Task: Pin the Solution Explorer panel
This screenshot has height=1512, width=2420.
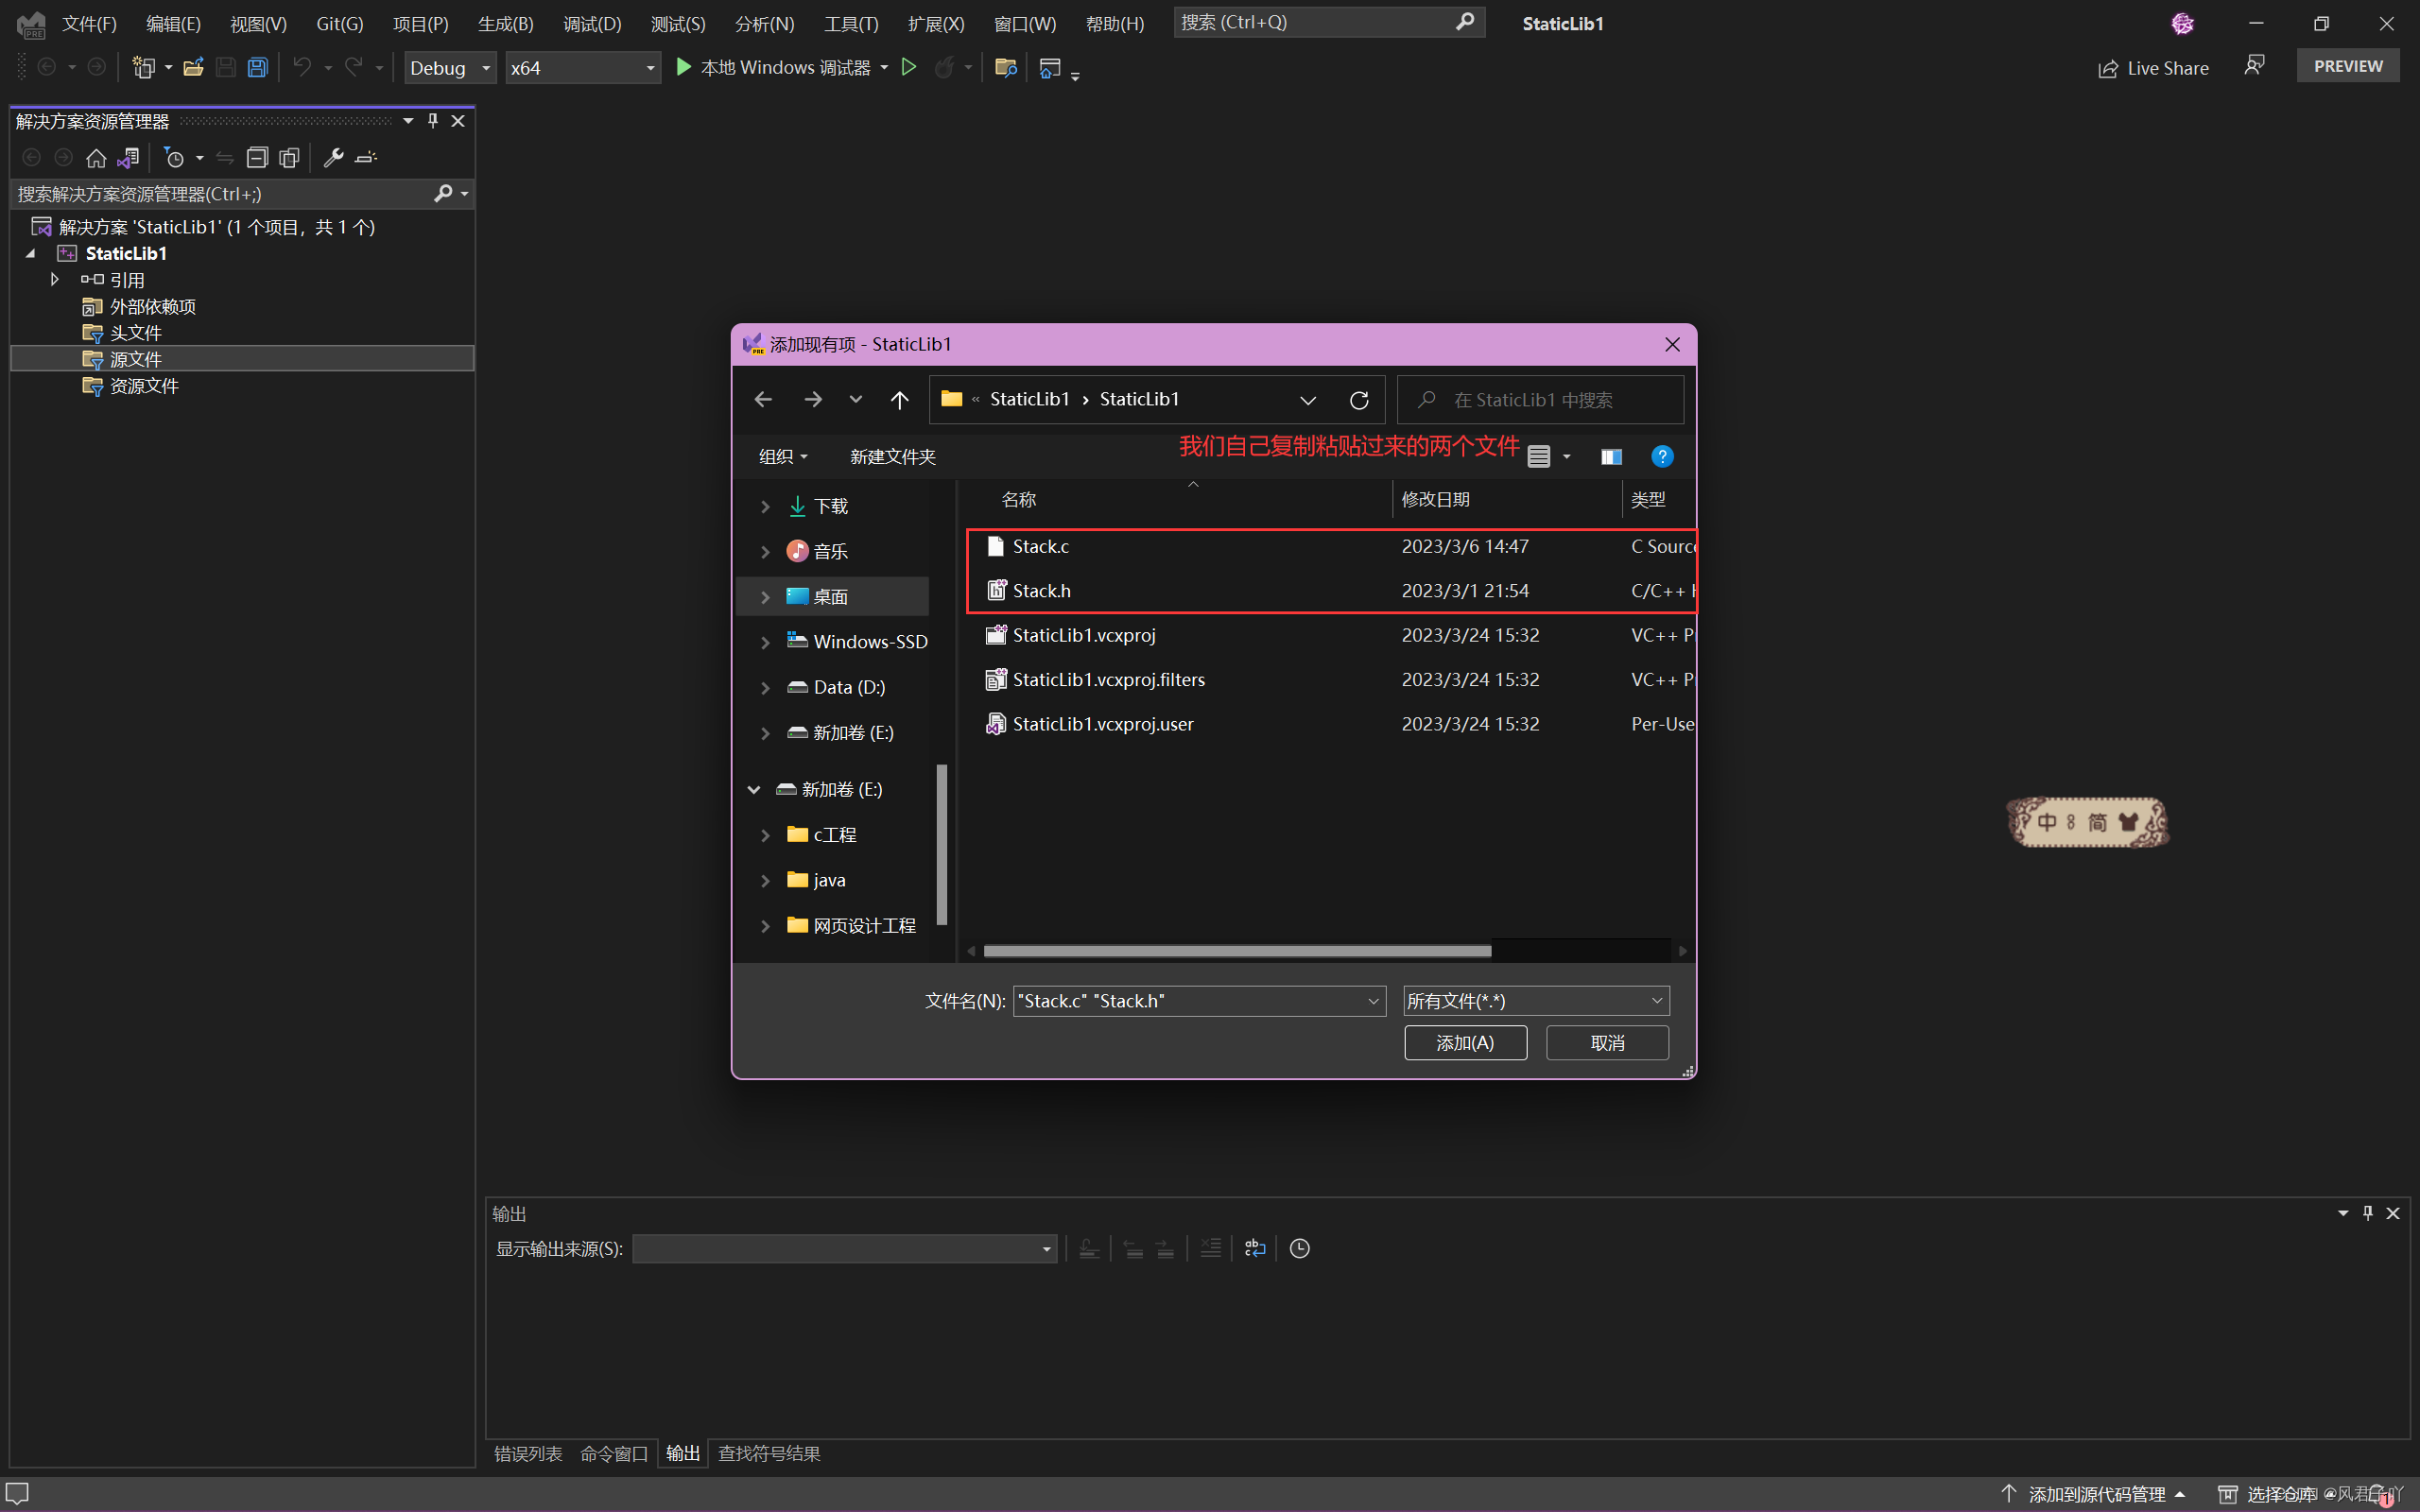Action: [433, 121]
